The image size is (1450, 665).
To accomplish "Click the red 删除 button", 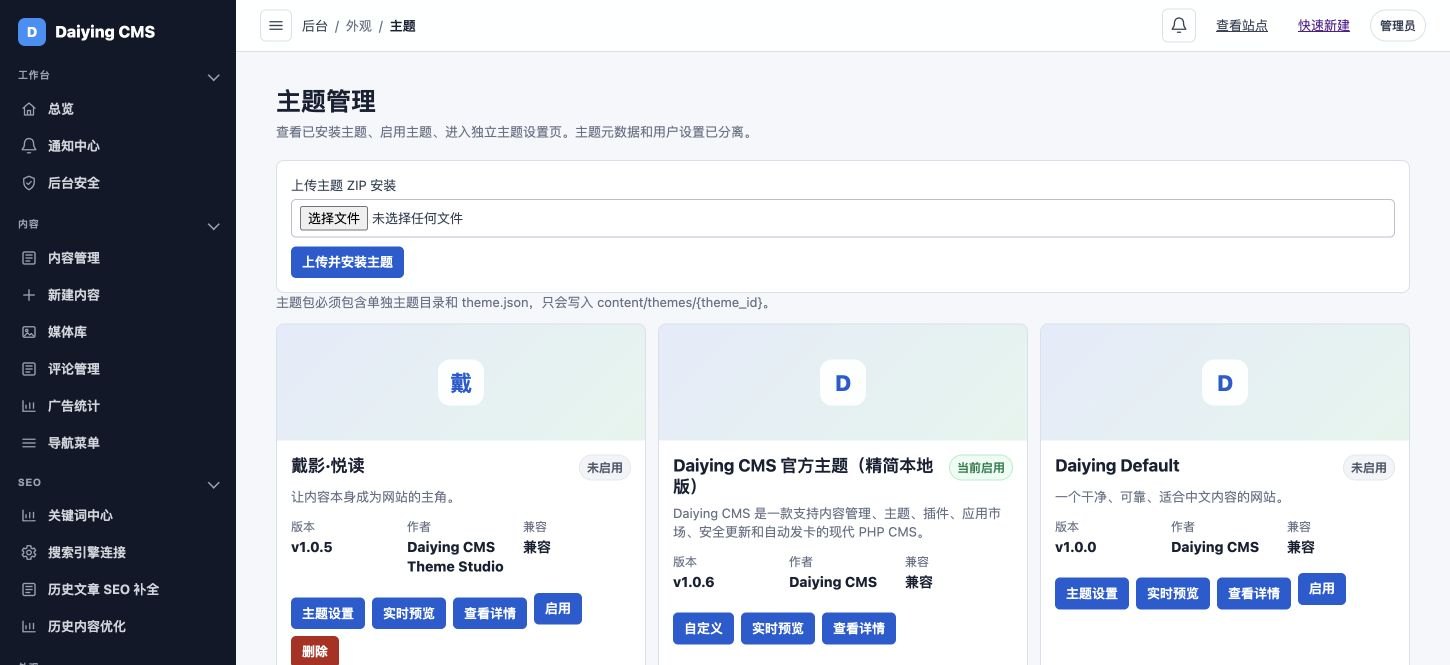I will (x=315, y=651).
